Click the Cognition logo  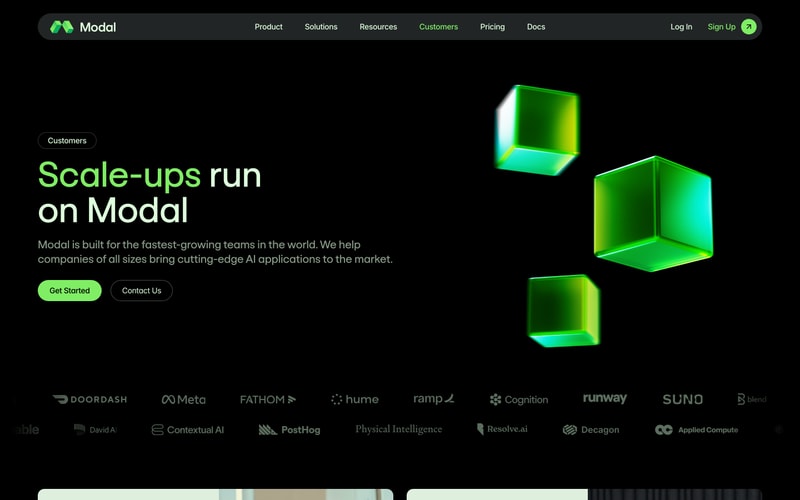(x=519, y=399)
